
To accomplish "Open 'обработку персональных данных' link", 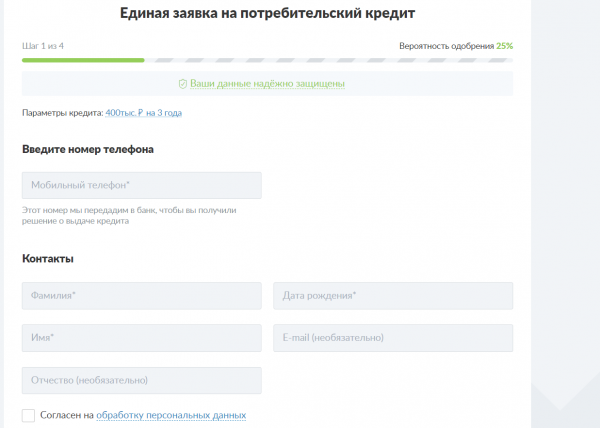I will coord(171,415).
